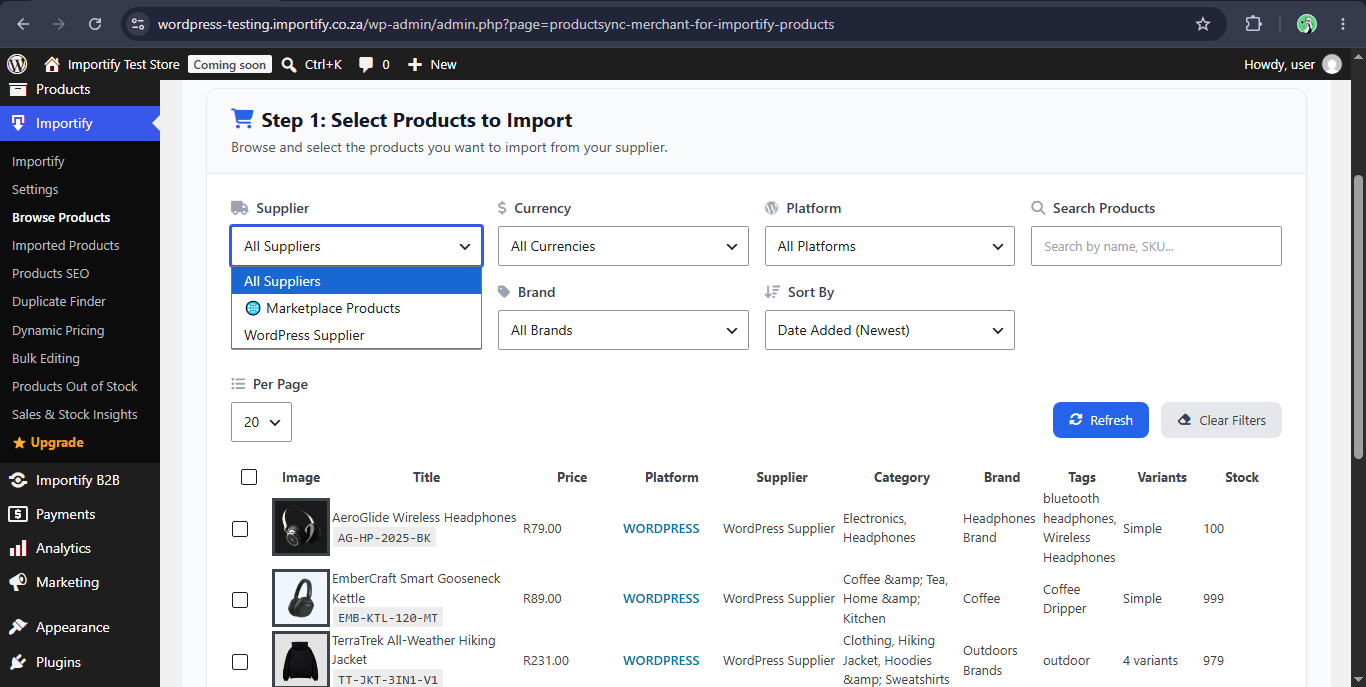Screen dimensions: 1366x687
Task: Open the comments bubble icon
Action: point(367,65)
